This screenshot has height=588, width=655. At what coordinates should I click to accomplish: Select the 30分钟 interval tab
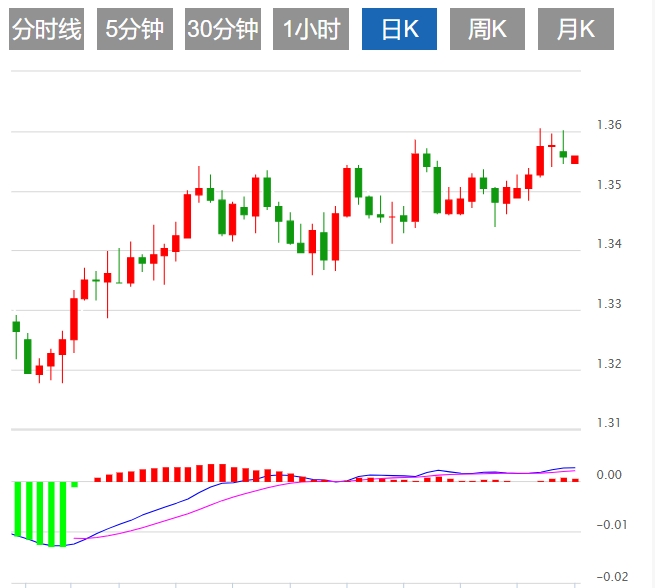point(223,29)
